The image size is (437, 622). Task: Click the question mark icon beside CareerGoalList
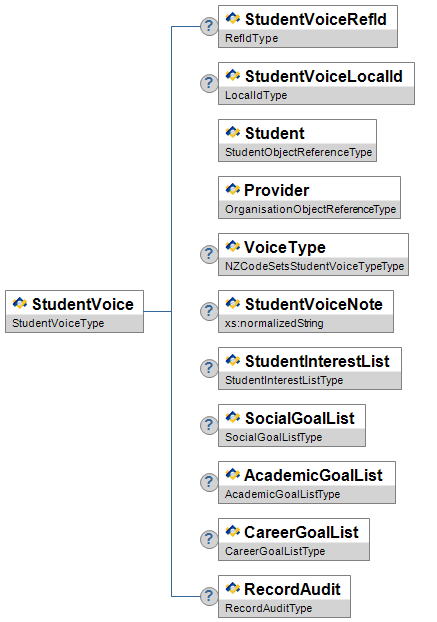pos(209,539)
